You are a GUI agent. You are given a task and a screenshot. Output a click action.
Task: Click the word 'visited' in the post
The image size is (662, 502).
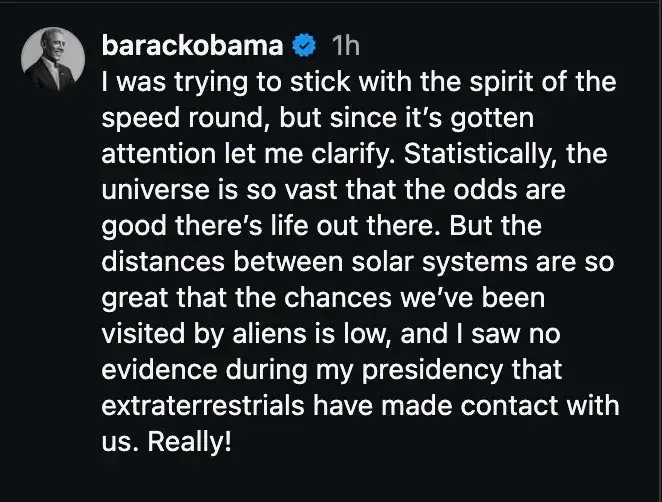coord(138,334)
